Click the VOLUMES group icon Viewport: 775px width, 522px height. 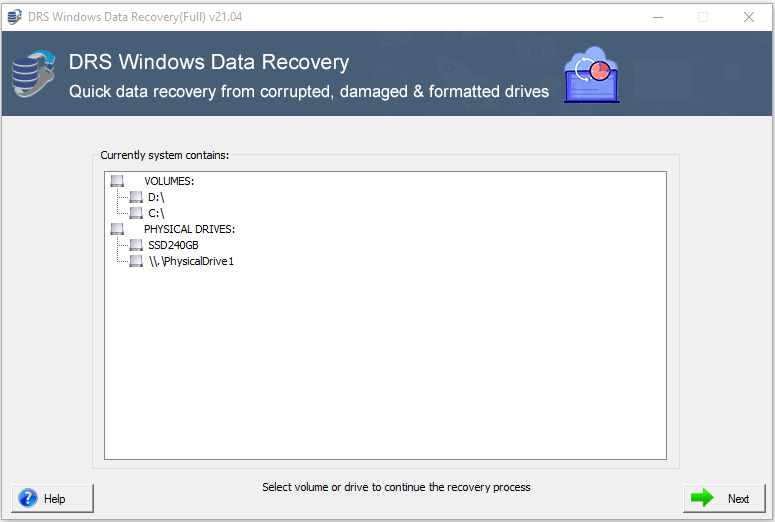[x=117, y=181]
